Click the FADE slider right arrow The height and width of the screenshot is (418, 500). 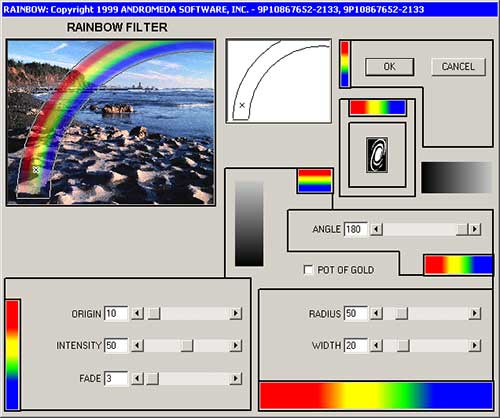point(236,378)
